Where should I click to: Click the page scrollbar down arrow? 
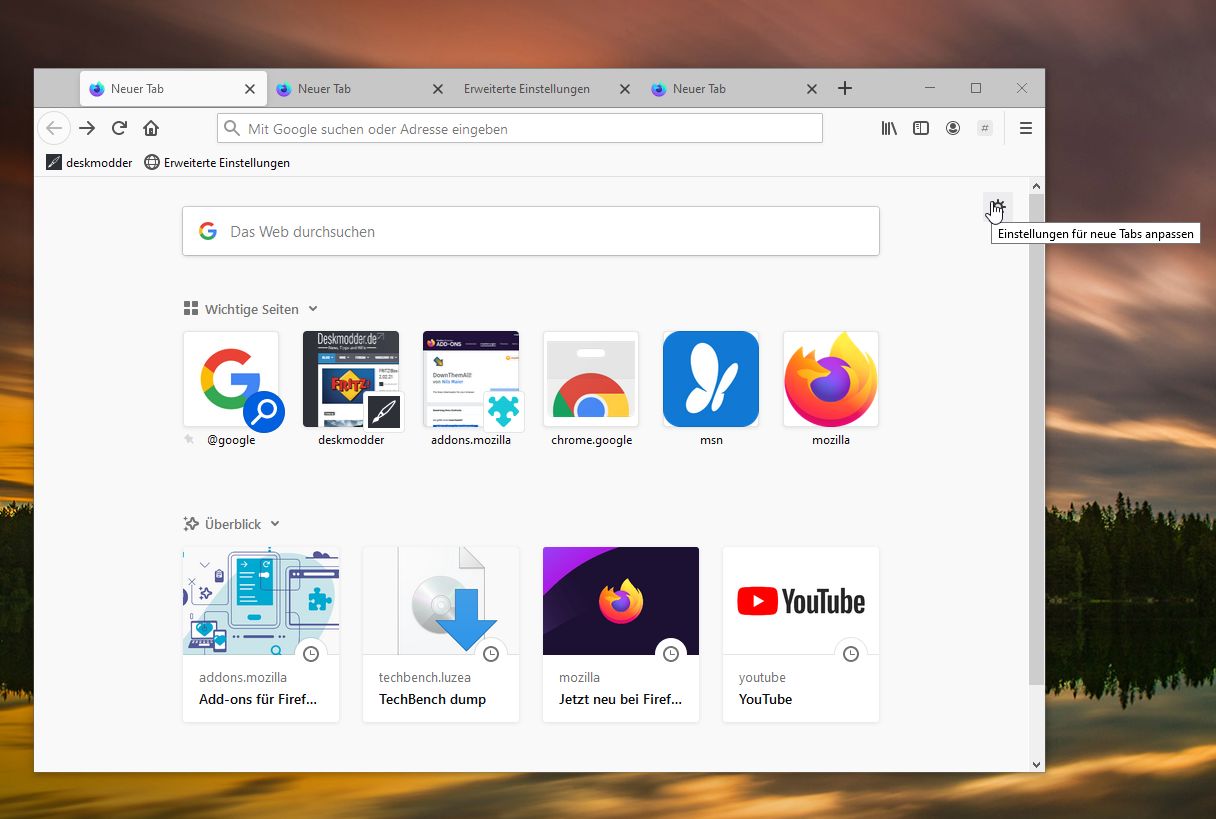[x=1036, y=764]
